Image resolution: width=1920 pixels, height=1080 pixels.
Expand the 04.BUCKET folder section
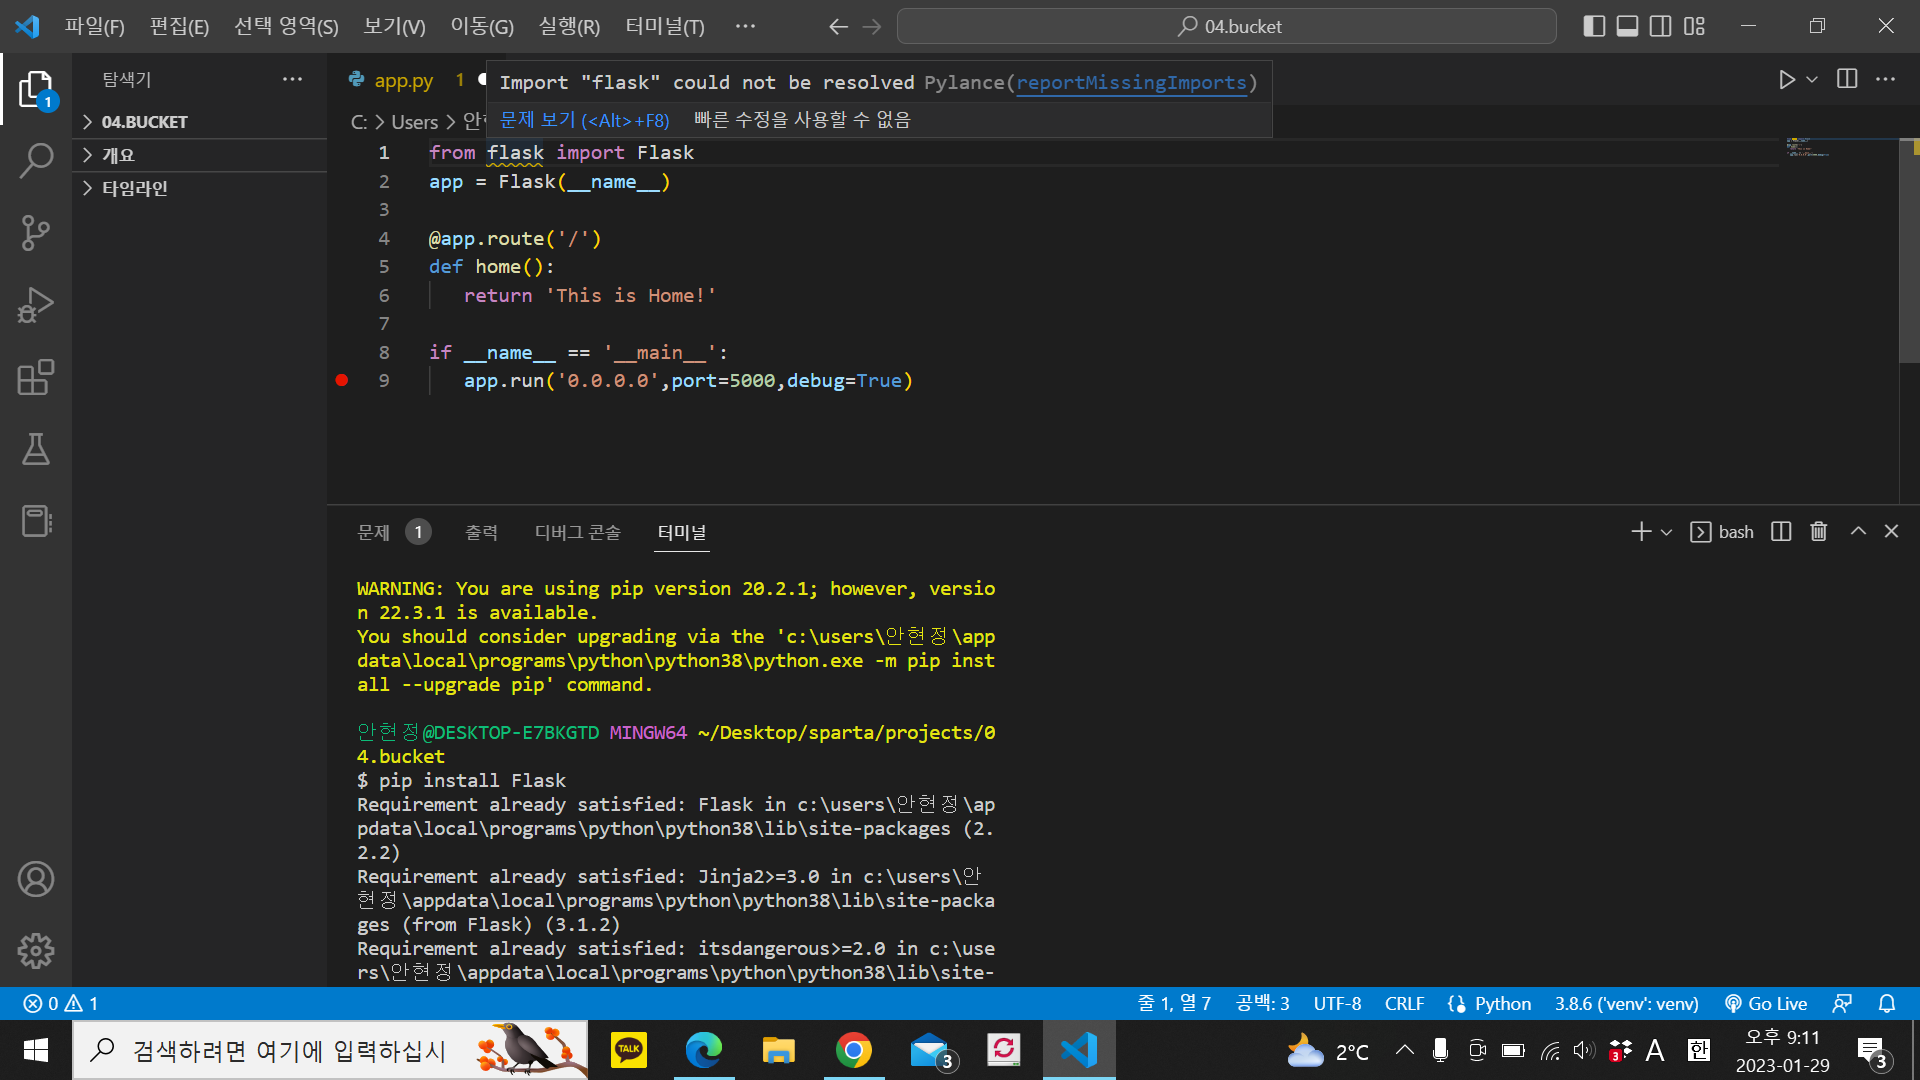[200, 122]
